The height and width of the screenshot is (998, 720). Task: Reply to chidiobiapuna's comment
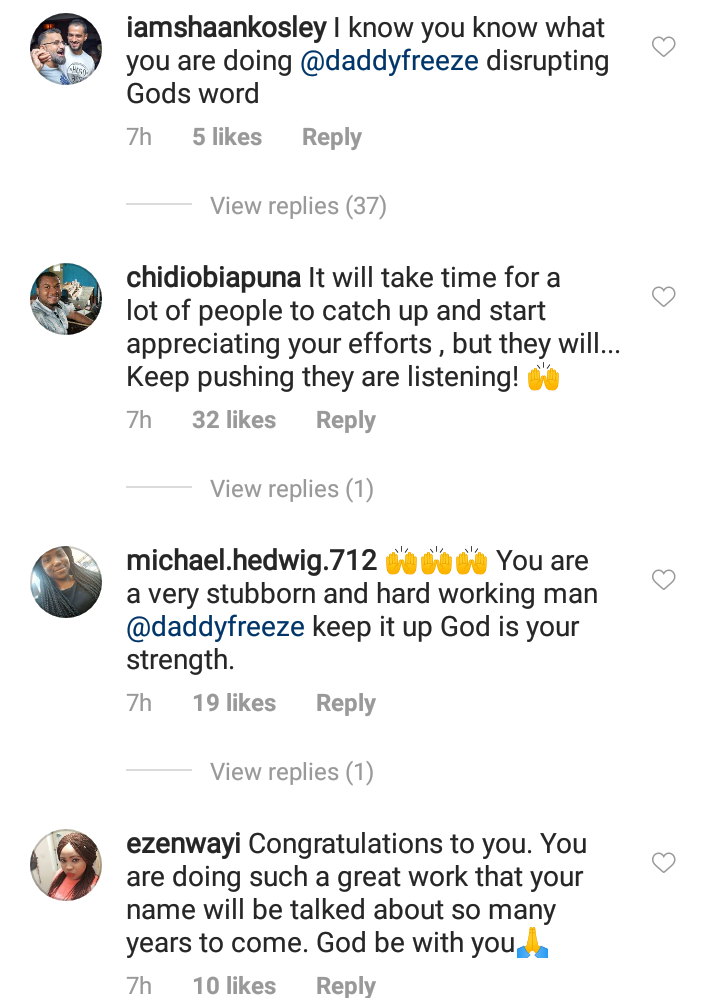[x=346, y=420]
